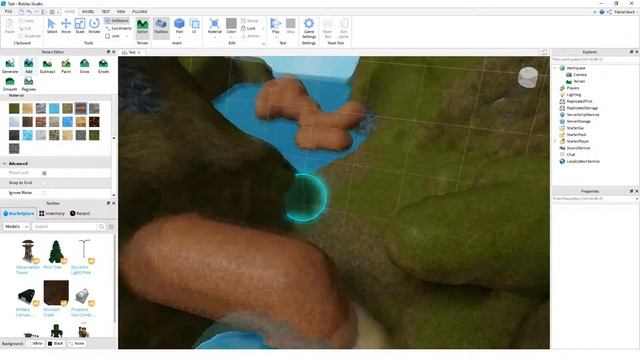This screenshot has width=640, height=360.
Task: Pick the Subtract terrain tool
Action: coord(47,66)
